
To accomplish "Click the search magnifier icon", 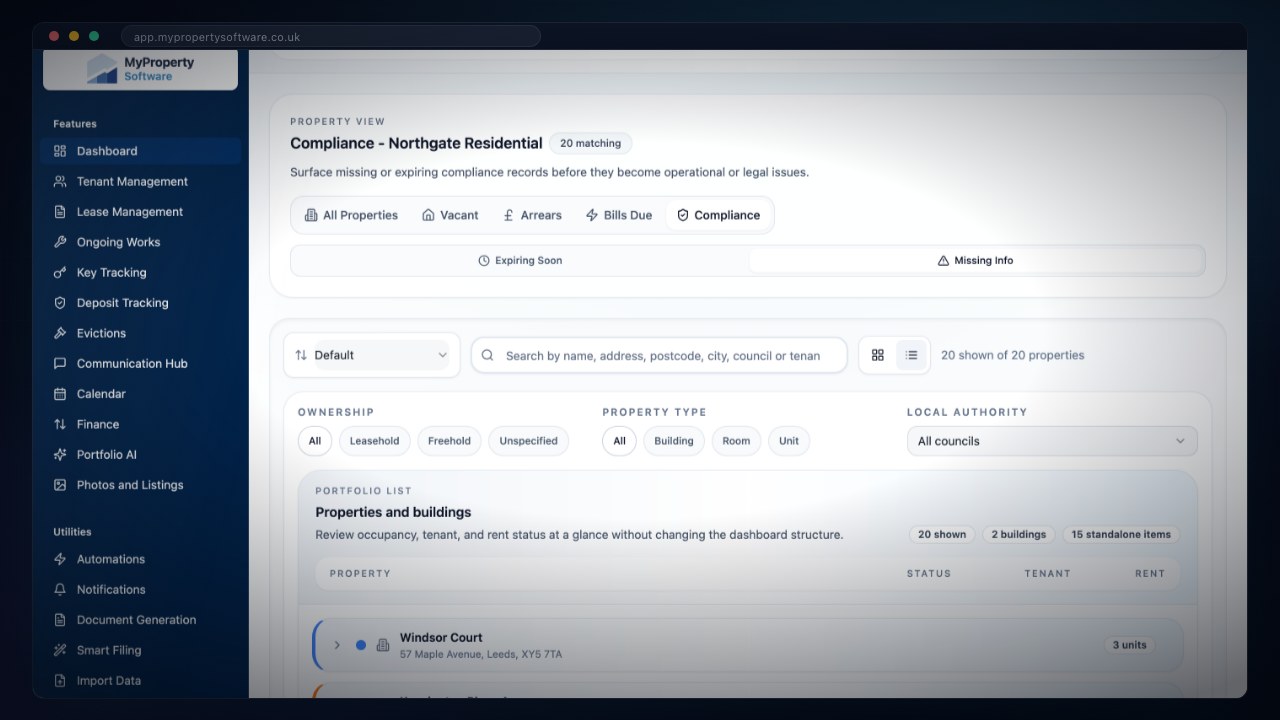I will click(x=488, y=355).
